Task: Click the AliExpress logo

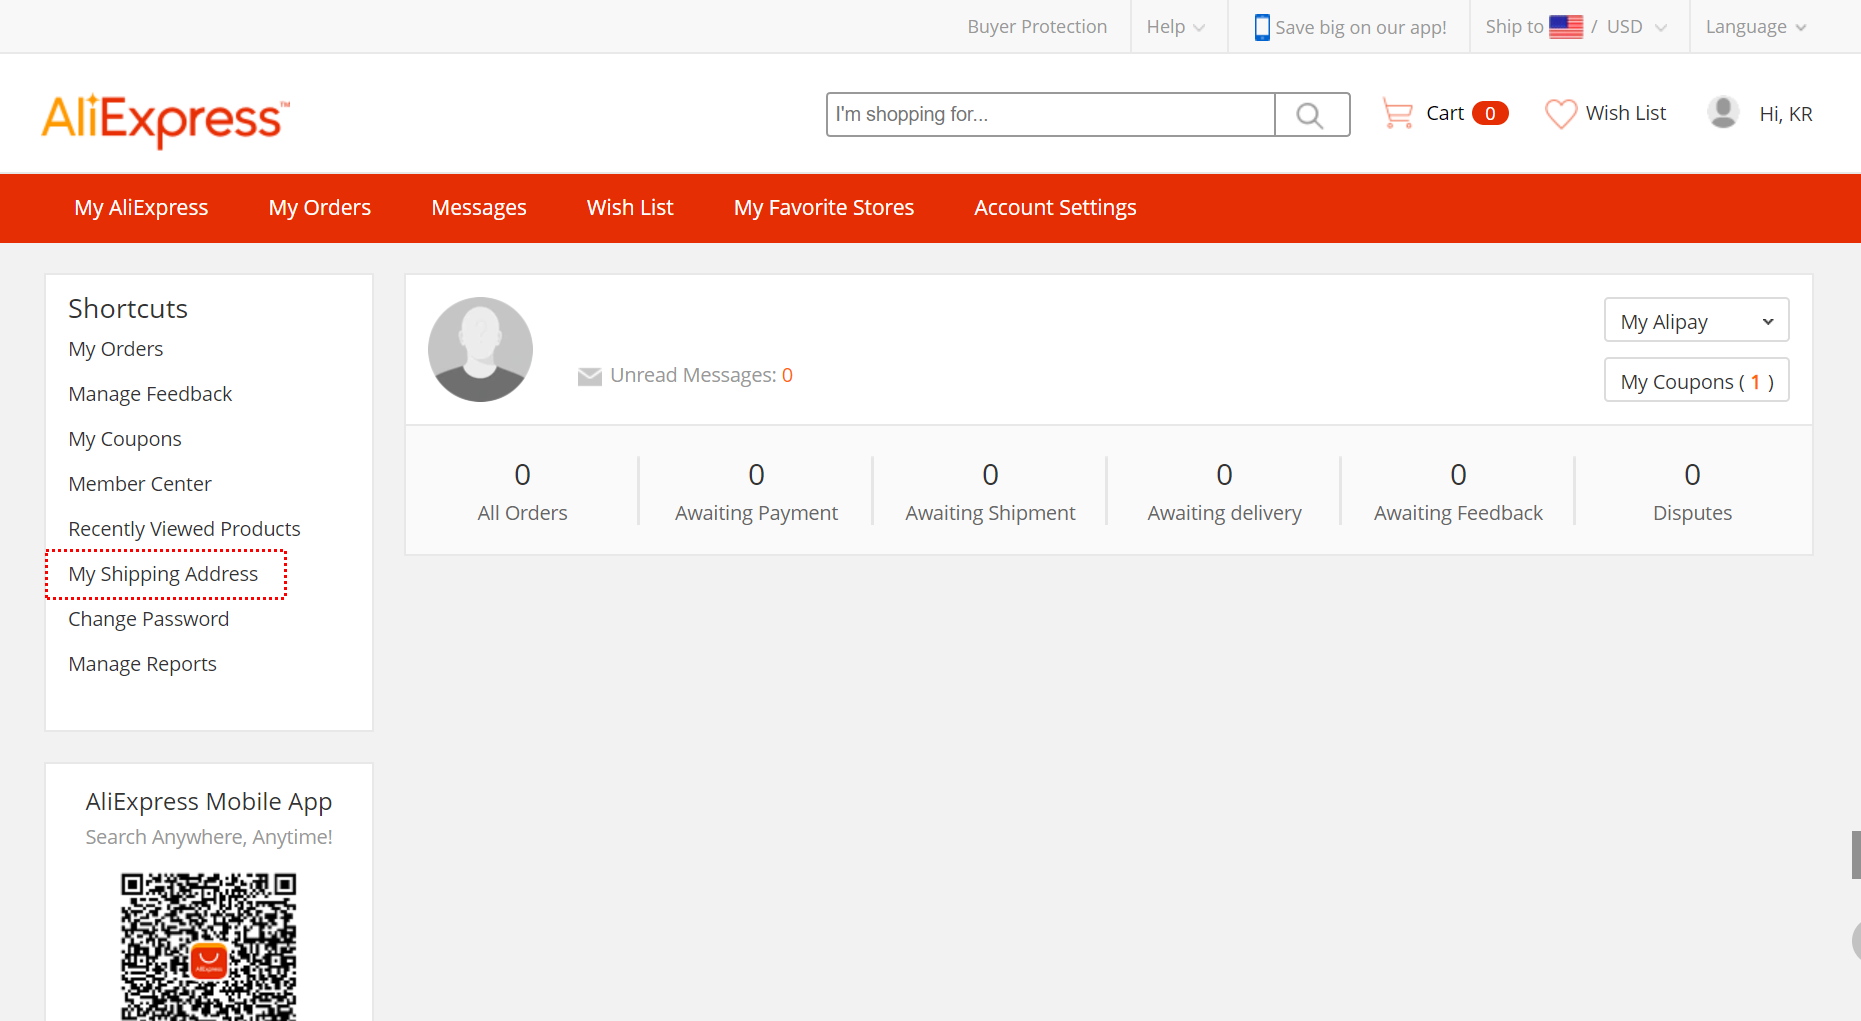Action: (165, 119)
